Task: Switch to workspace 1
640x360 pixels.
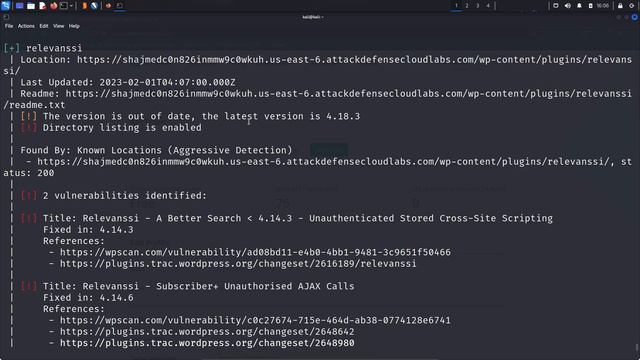Action: point(456,6)
